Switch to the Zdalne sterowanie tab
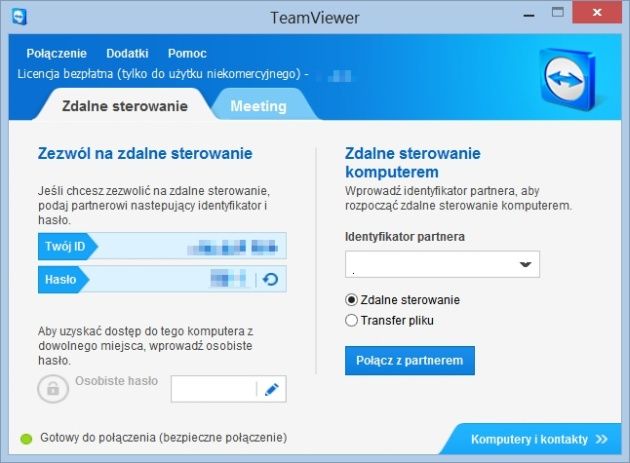This screenshot has height=463, width=630. coord(125,106)
